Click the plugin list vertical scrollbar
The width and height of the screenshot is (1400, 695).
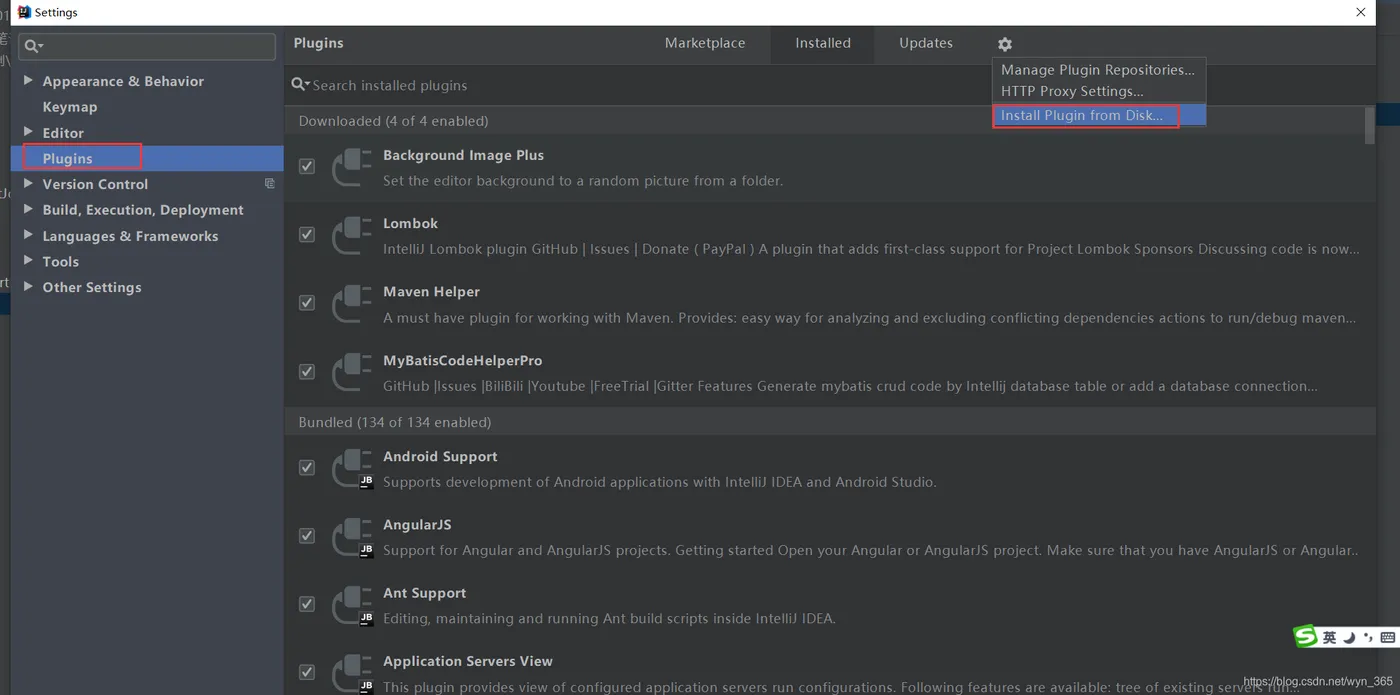coord(1370,127)
